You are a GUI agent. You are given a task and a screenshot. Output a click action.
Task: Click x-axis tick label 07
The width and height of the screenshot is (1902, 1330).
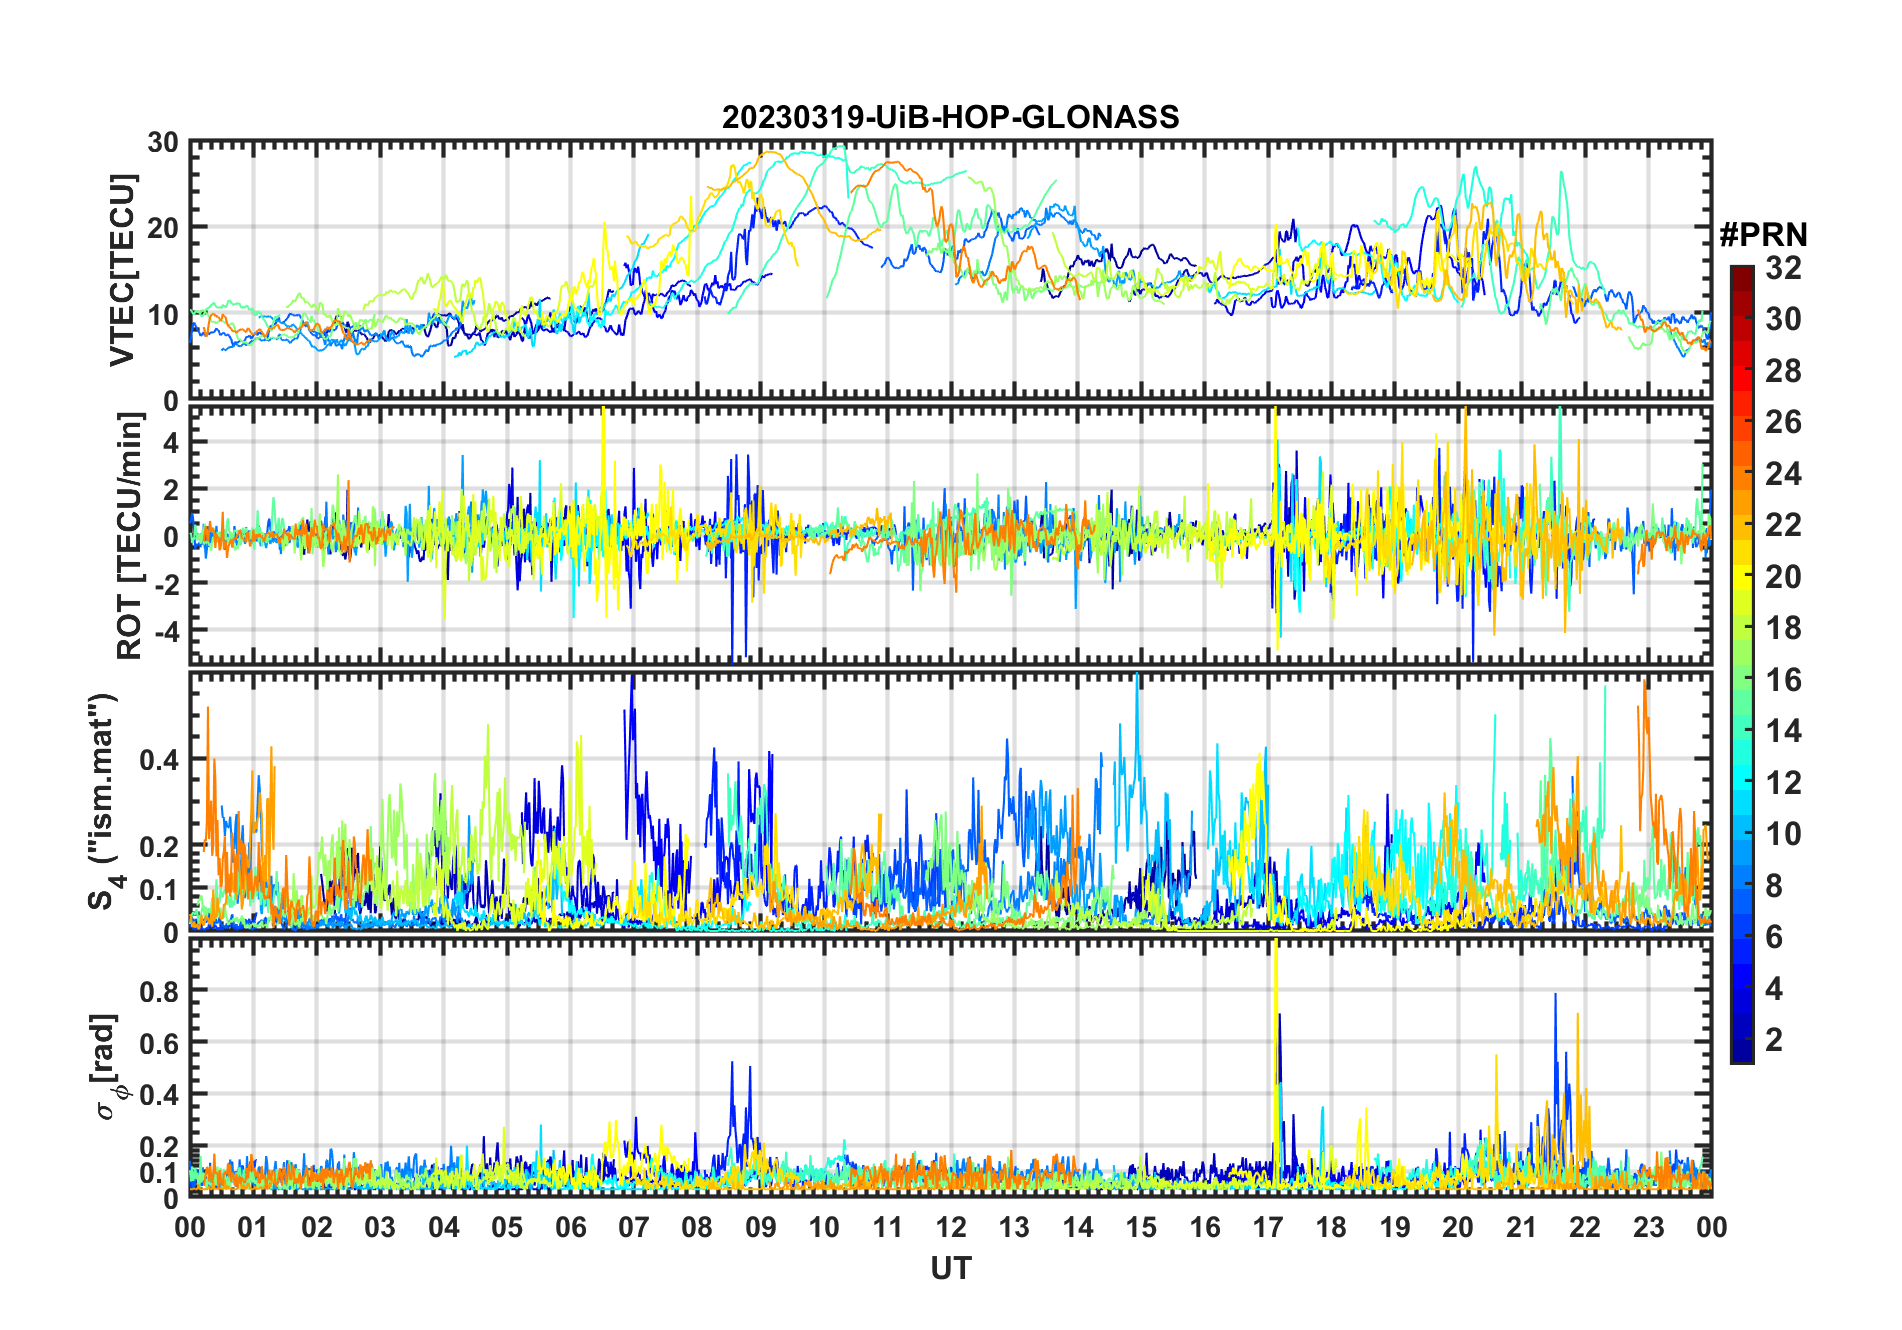634,1228
